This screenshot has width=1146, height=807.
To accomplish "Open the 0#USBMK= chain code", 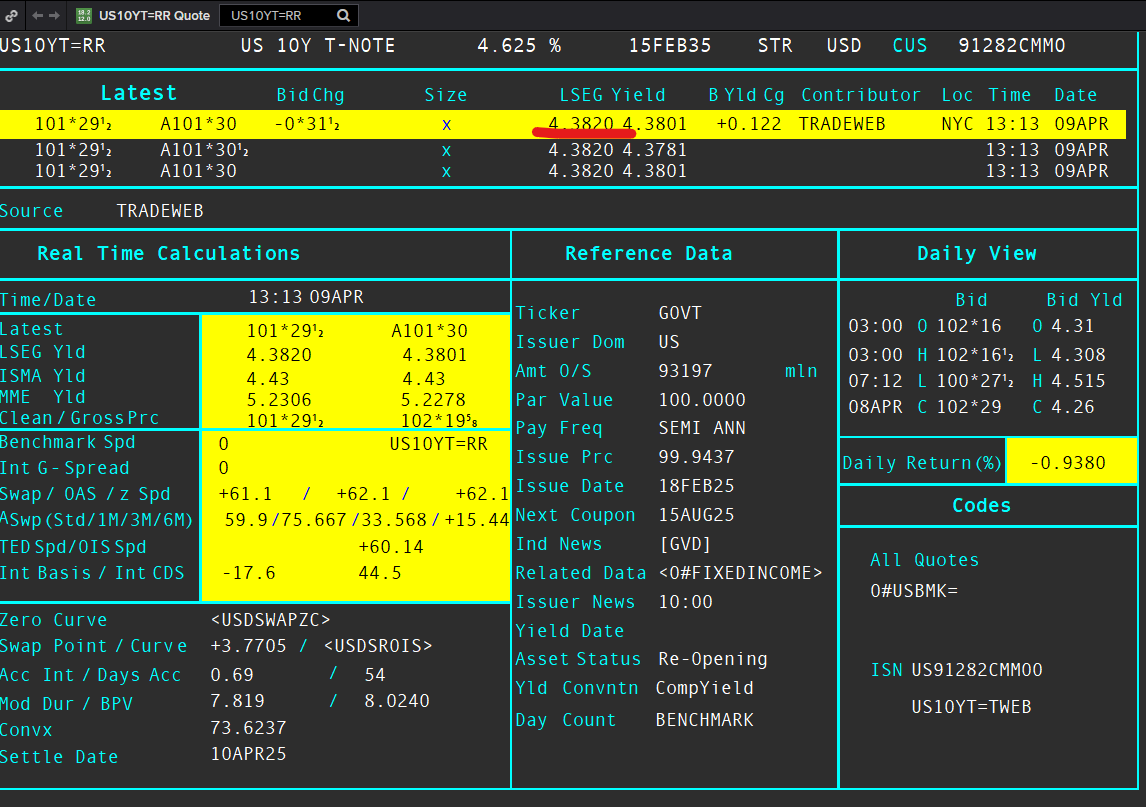I will pyautogui.click(x=913, y=591).
